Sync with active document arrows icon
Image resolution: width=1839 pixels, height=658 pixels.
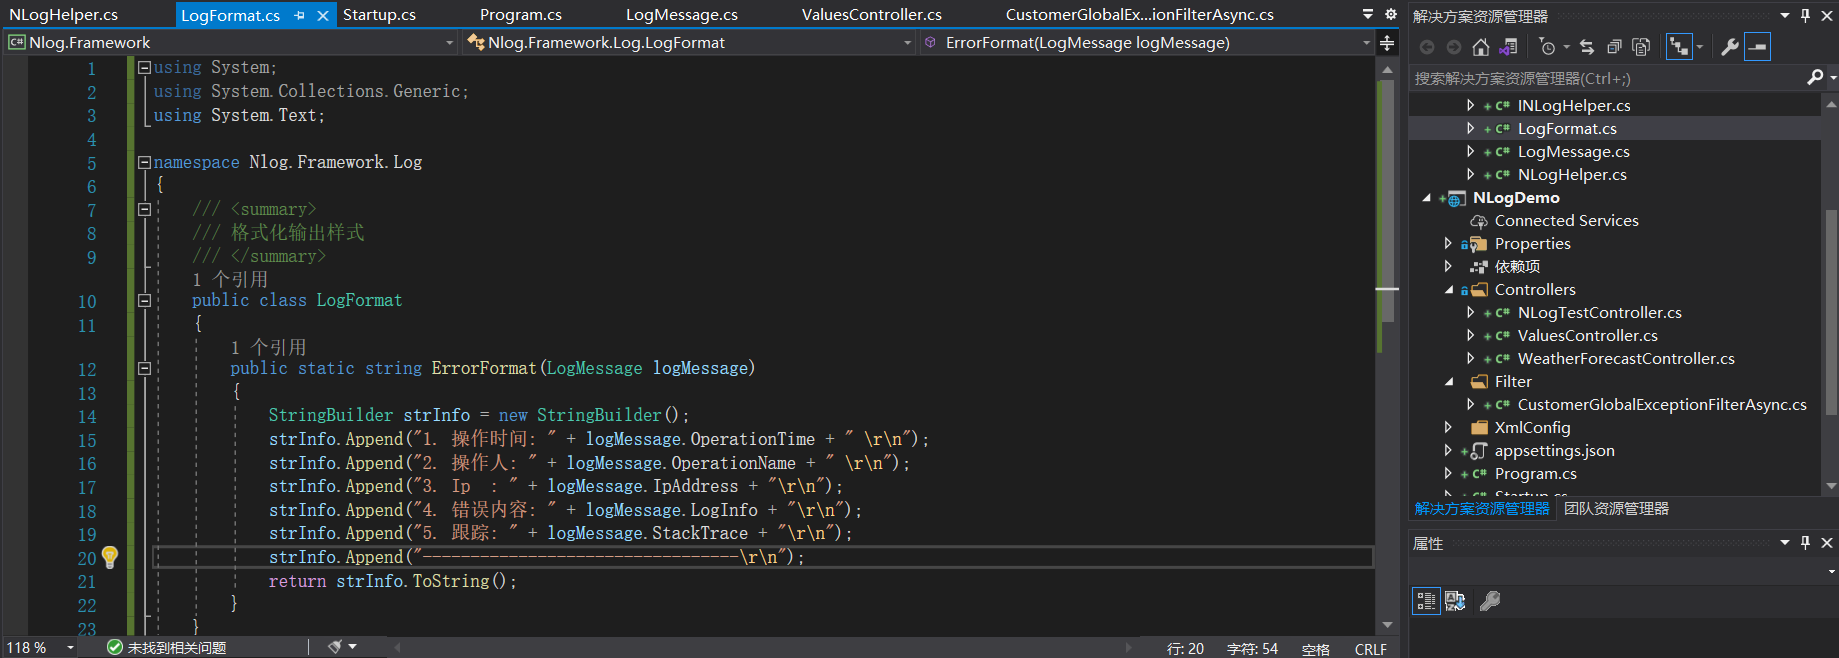tap(1587, 47)
